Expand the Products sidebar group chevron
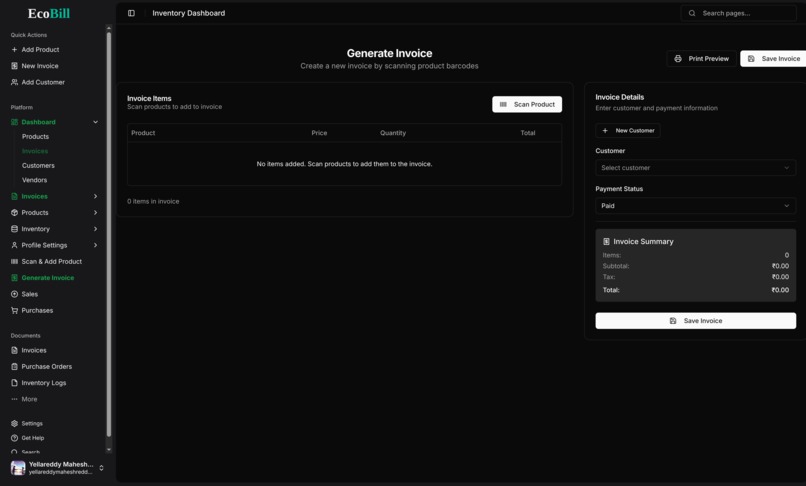806x486 pixels. click(x=96, y=212)
